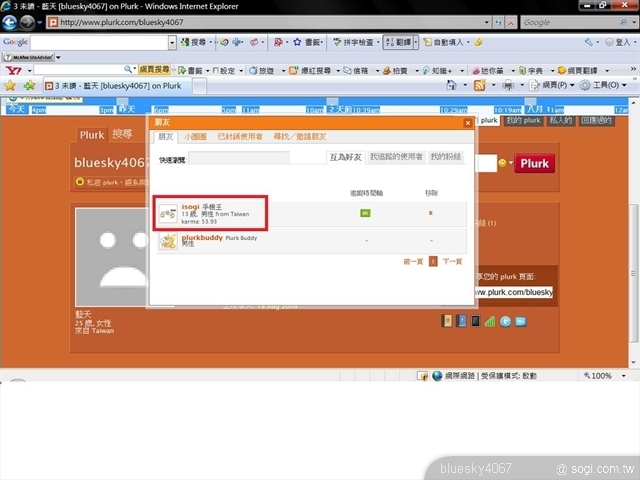Image resolution: width=640 pixels, height=480 pixels.
Task: Select the 我的粉絲 filter
Action: point(446,157)
